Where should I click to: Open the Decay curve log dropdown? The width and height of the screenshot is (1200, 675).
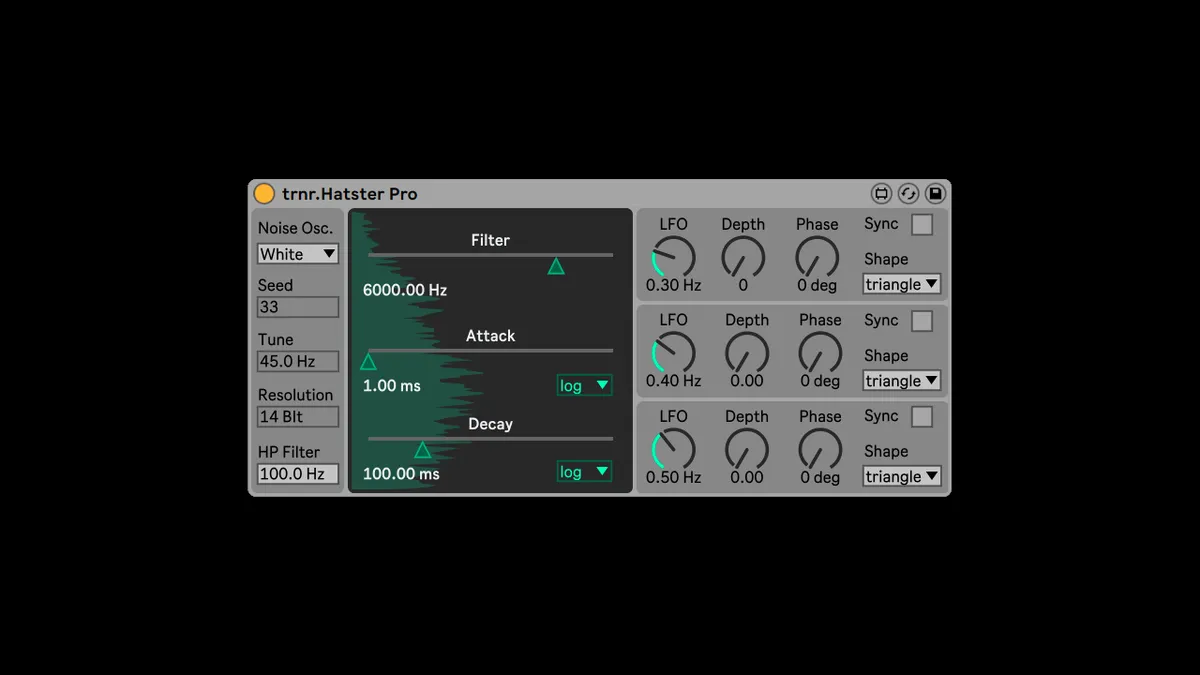584,472
